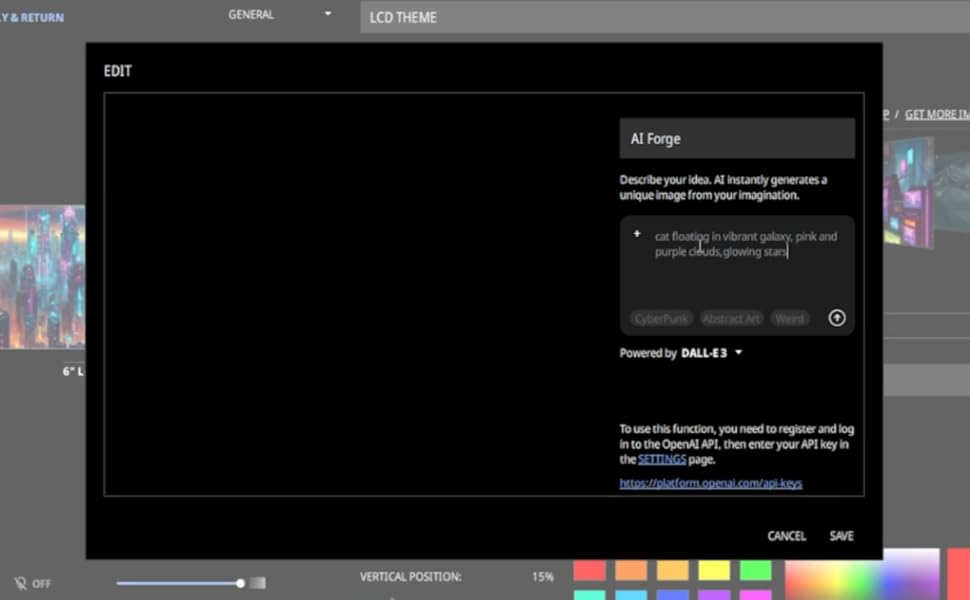Submit the prompt with the up-arrow icon

tap(836, 318)
